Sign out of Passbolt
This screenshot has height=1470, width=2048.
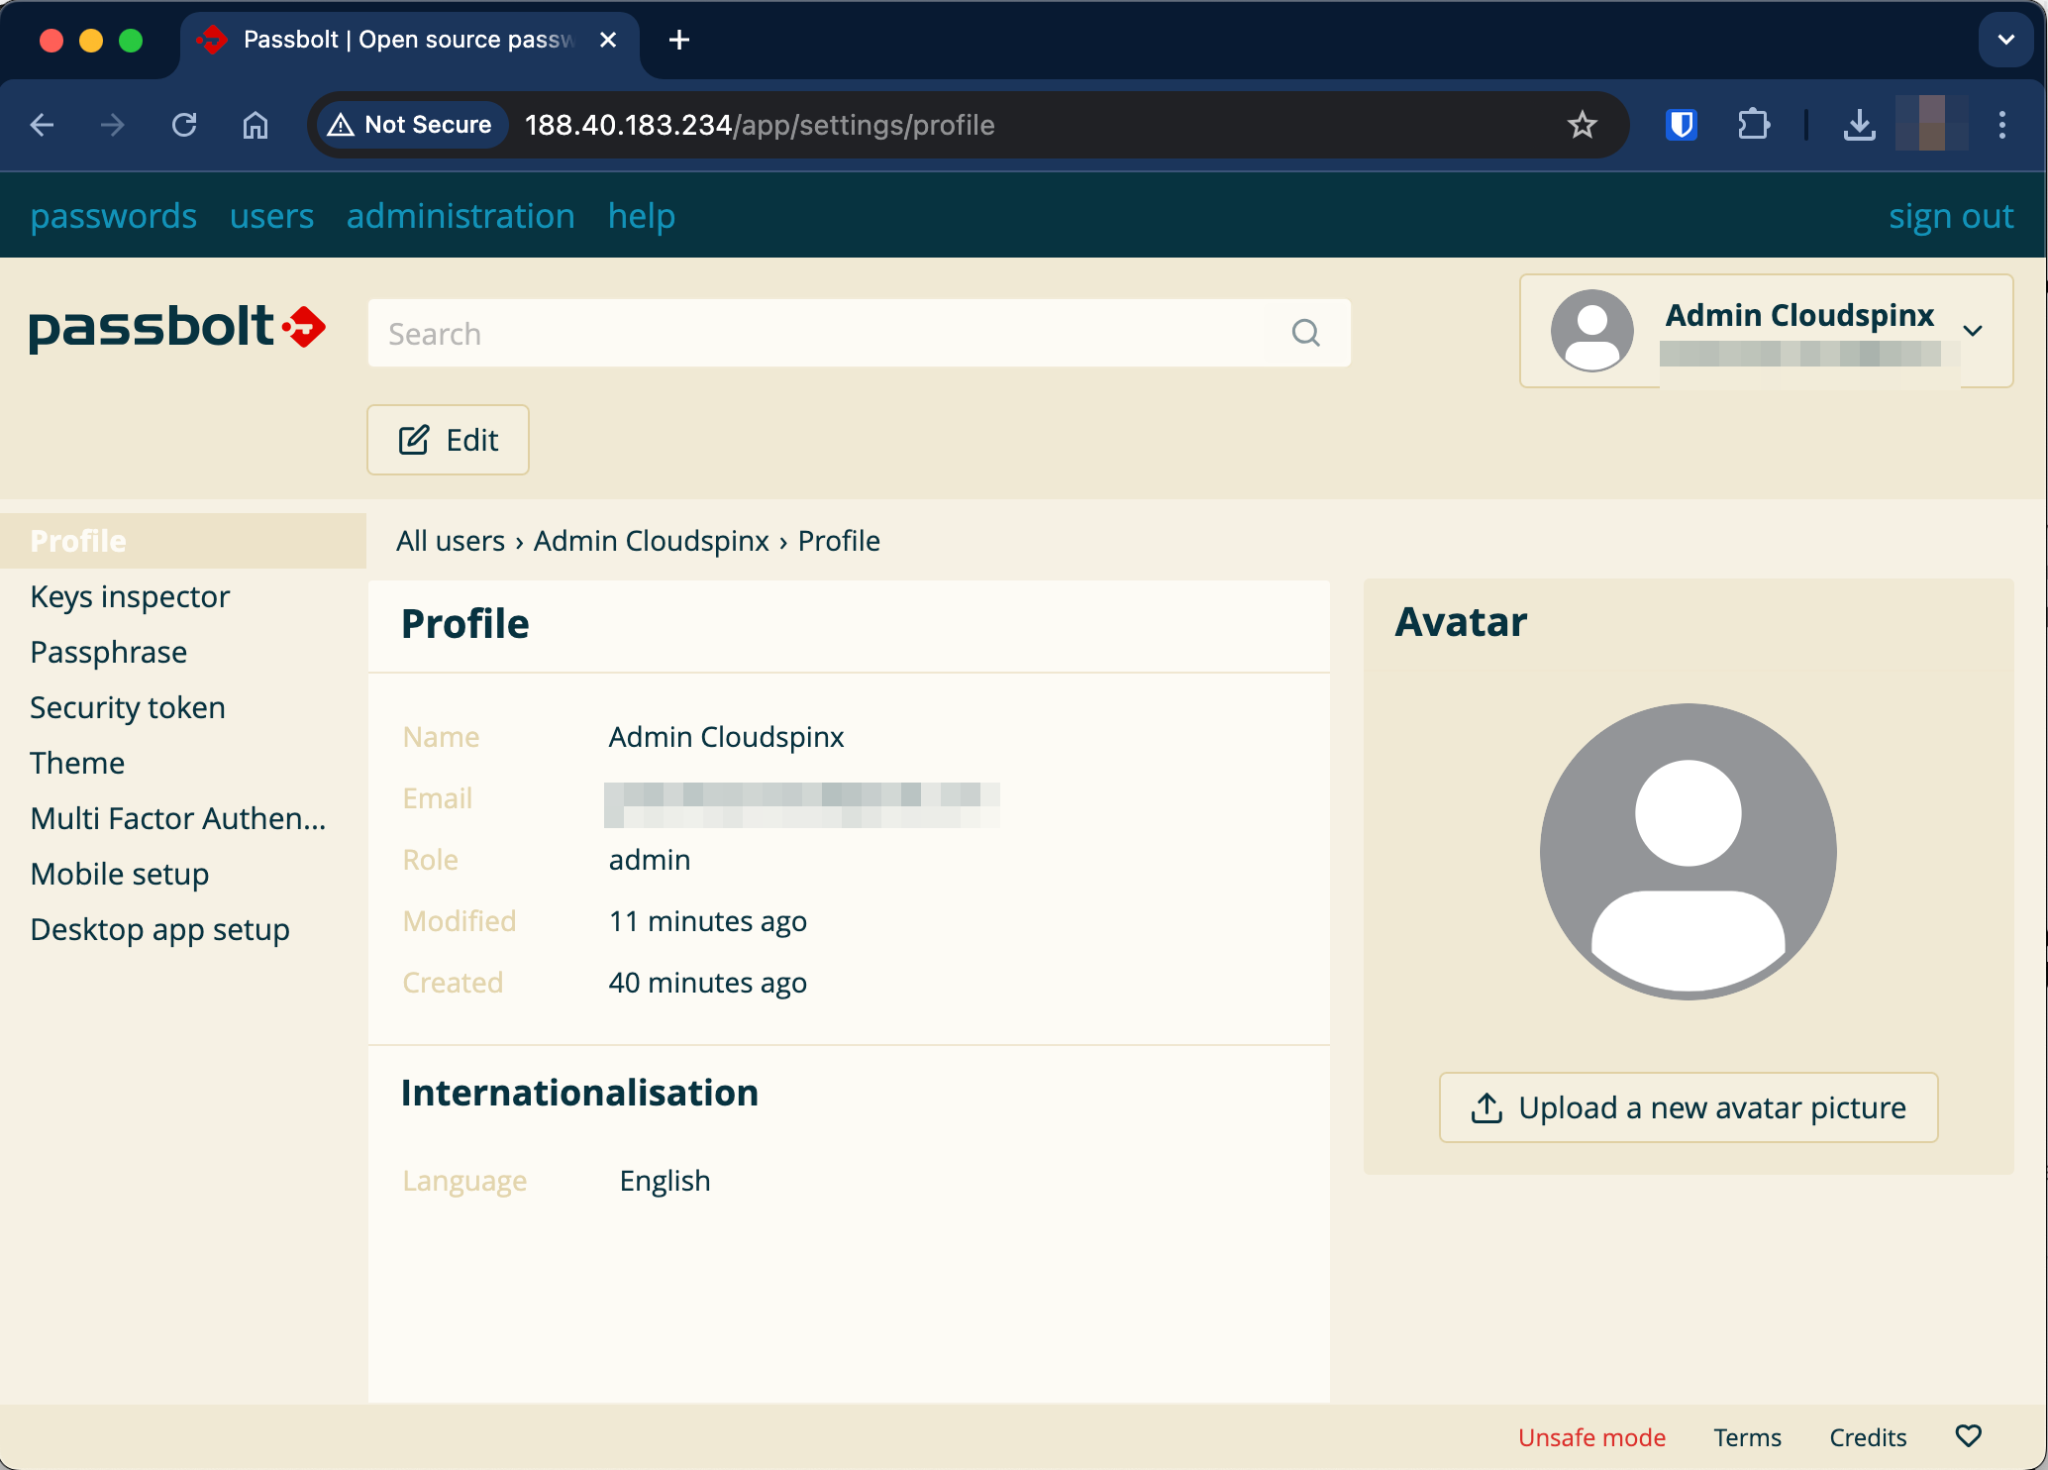point(1949,215)
